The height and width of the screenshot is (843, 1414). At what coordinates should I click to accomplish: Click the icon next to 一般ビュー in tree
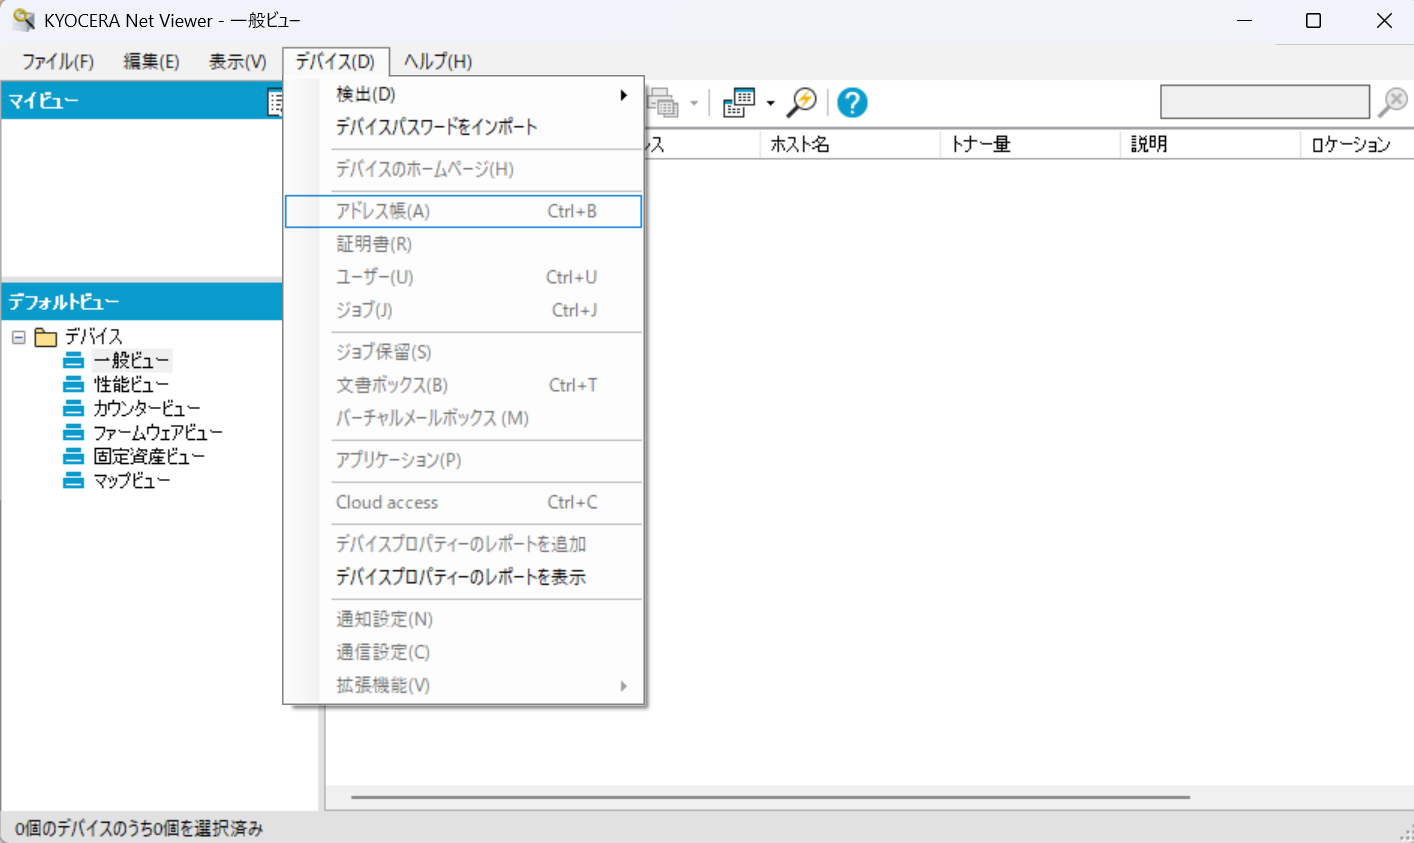tap(73, 360)
